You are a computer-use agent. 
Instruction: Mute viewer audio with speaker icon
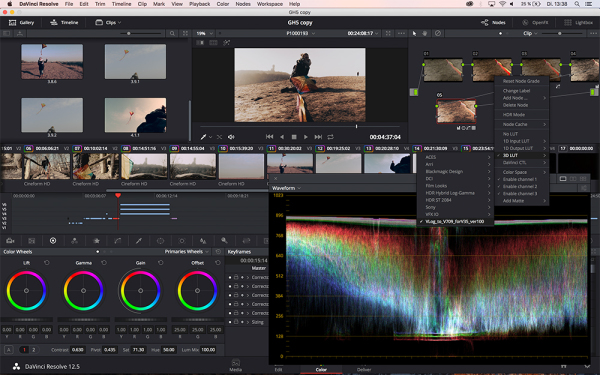tap(231, 137)
